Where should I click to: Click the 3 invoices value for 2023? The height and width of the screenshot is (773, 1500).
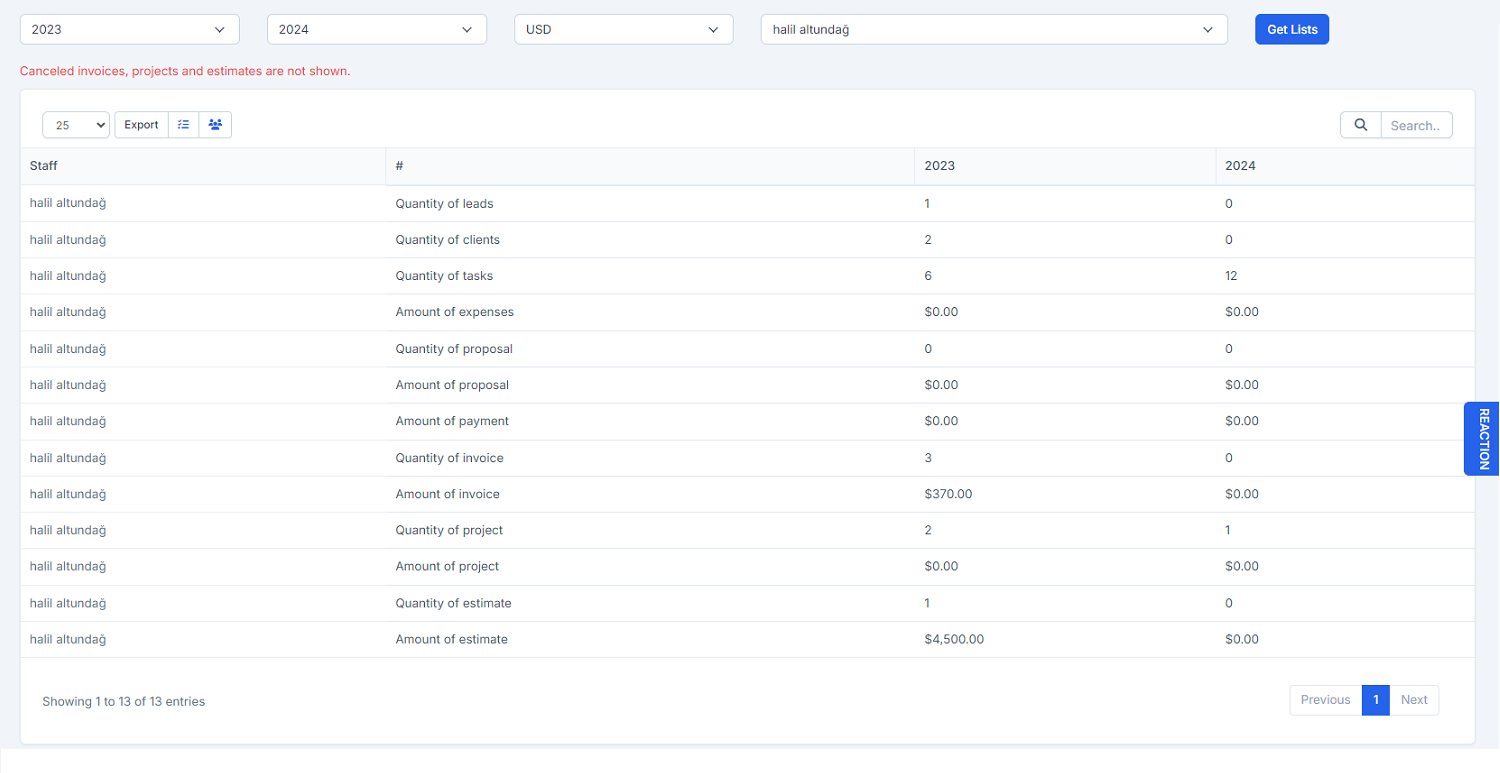tap(929, 458)
